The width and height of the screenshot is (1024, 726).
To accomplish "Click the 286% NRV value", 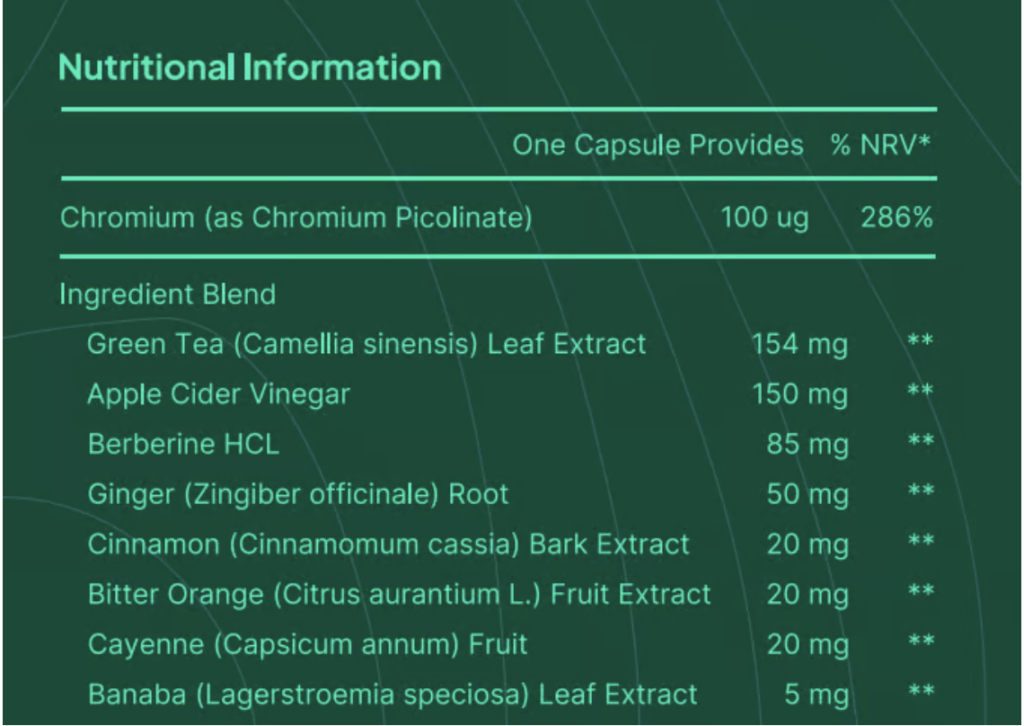I will [x=896, y=217].
